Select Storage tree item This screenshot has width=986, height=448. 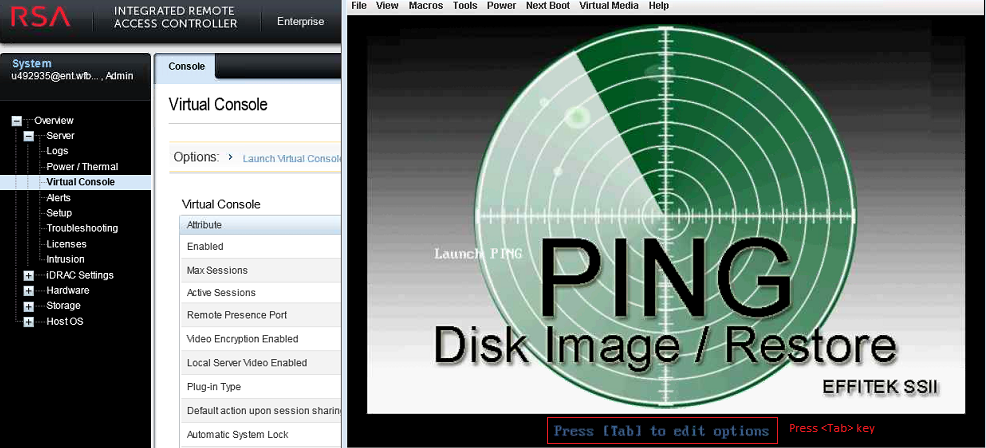tap(64, 306)
